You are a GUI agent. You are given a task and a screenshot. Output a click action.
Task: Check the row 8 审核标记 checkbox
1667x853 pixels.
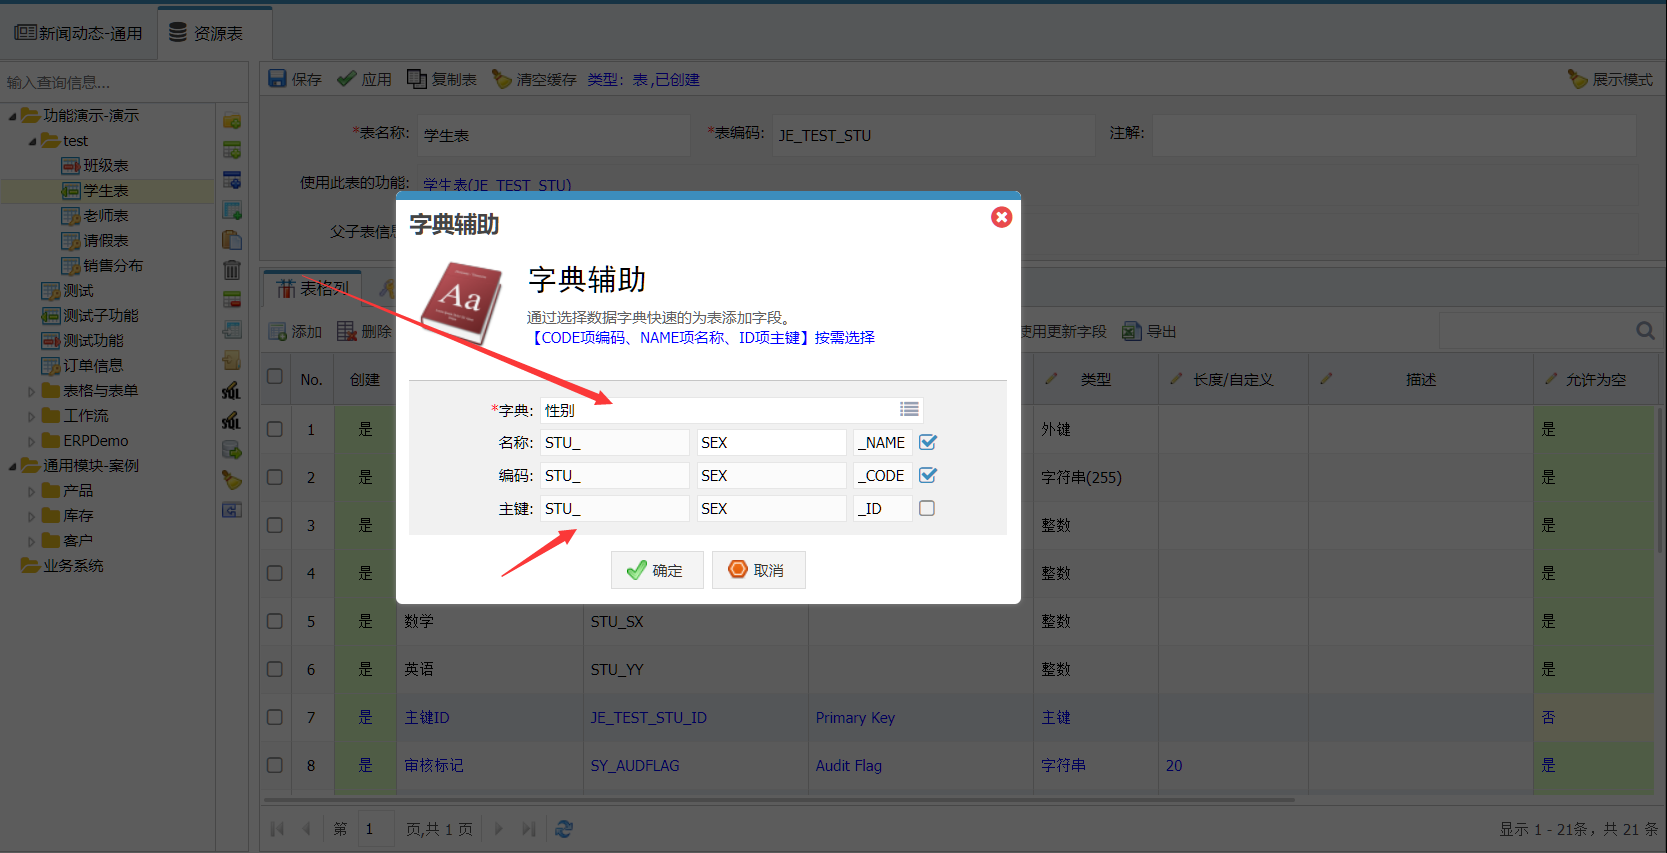pyautogui.click(x=275, y=765)
